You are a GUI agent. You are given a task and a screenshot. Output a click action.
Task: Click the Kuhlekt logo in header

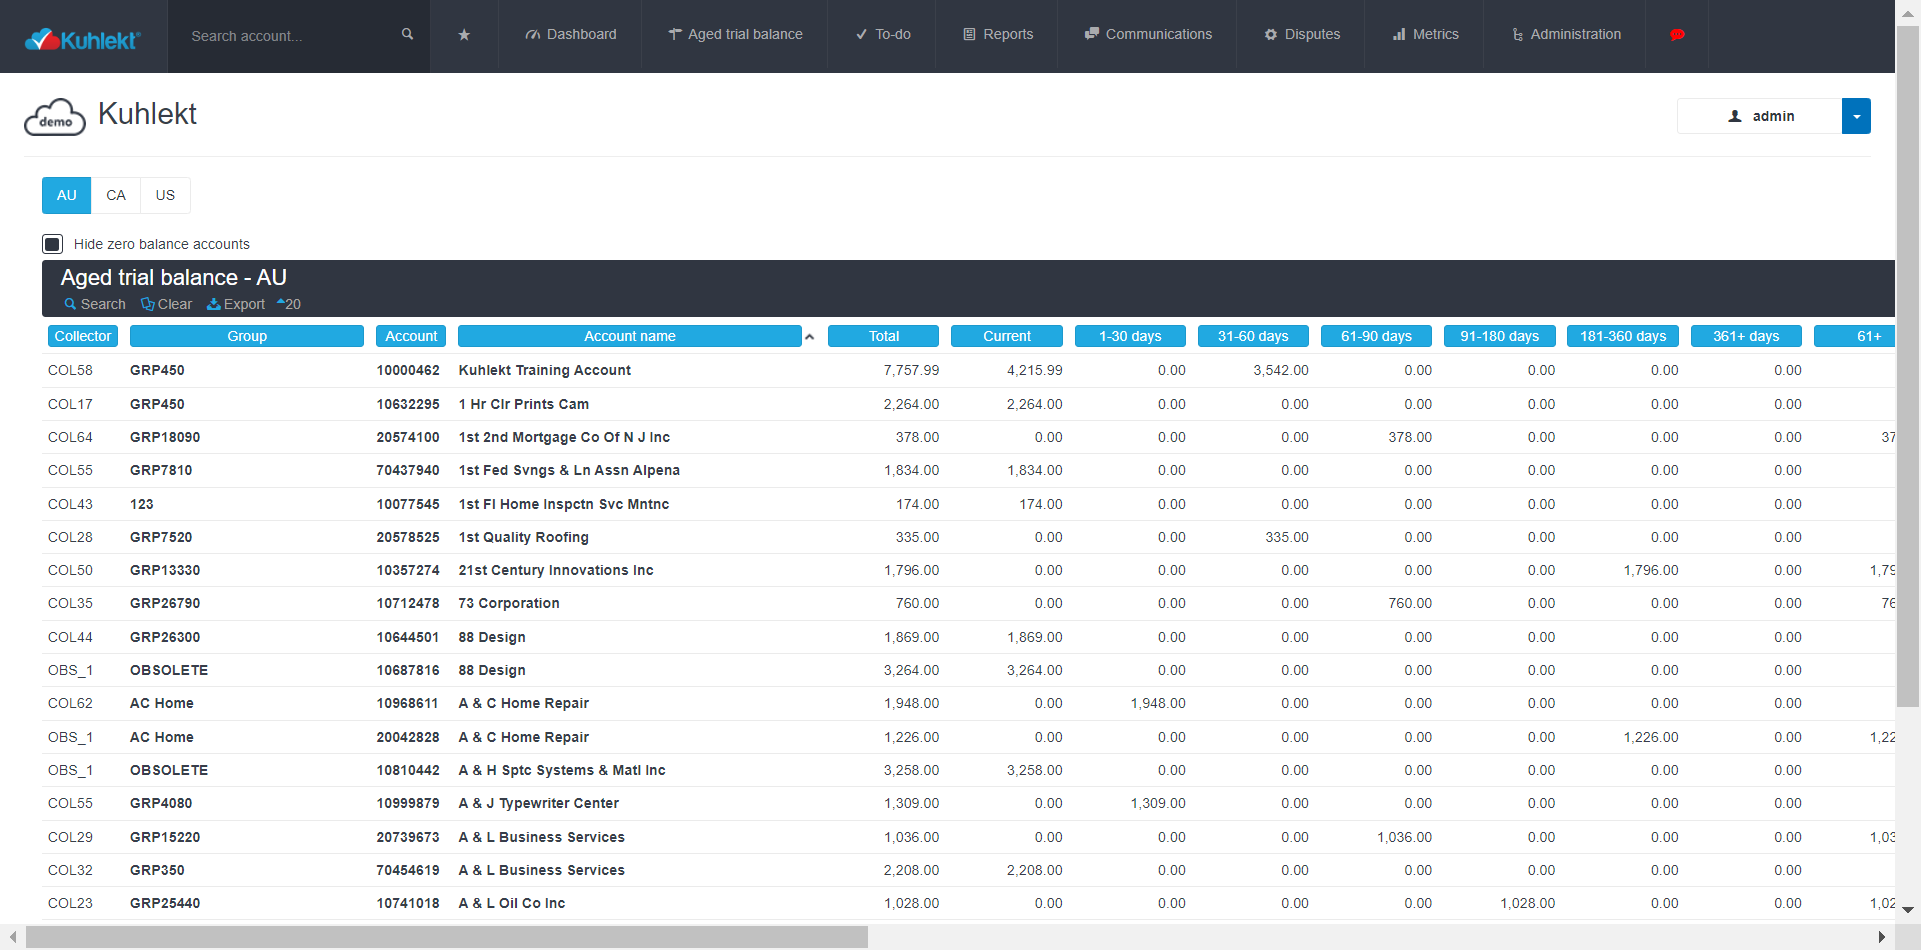[83, 40]
